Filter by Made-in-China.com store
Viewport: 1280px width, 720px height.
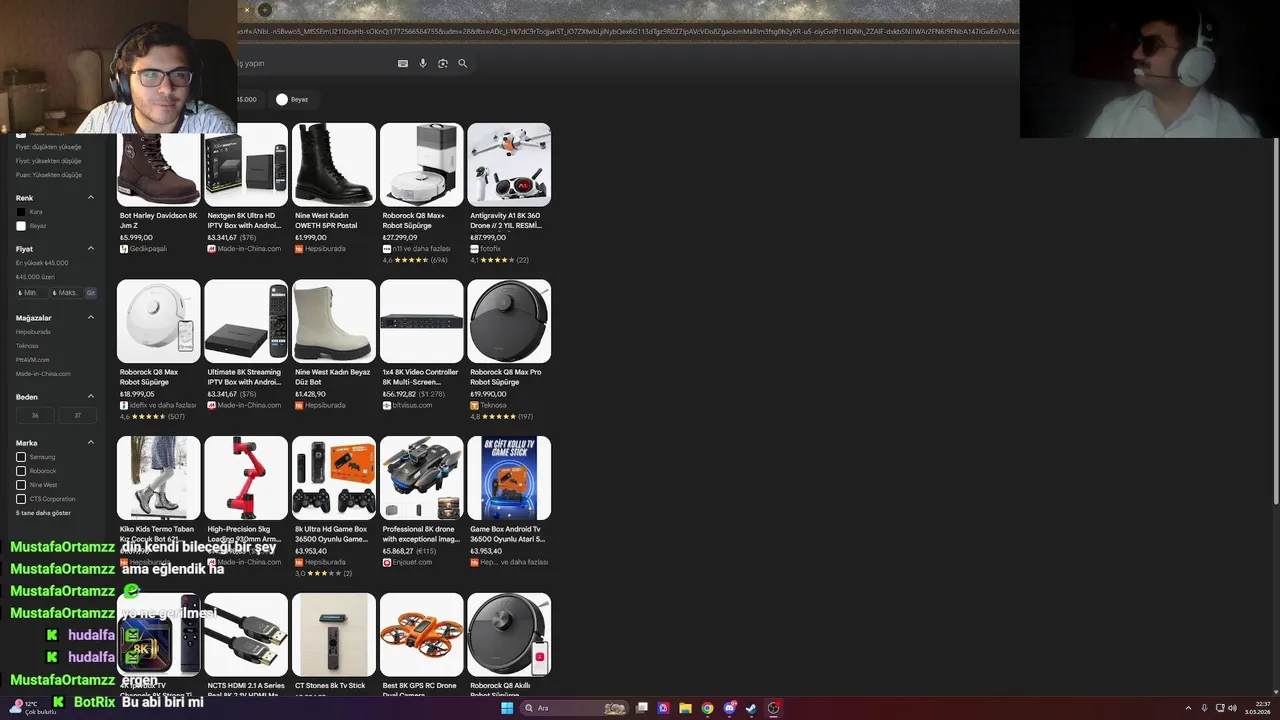click(43, 374)
